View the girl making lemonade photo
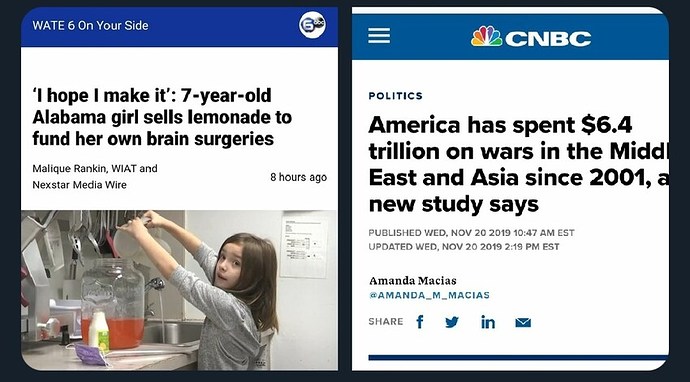The height and width of the screenshot is (382, 690). [180, 290]
